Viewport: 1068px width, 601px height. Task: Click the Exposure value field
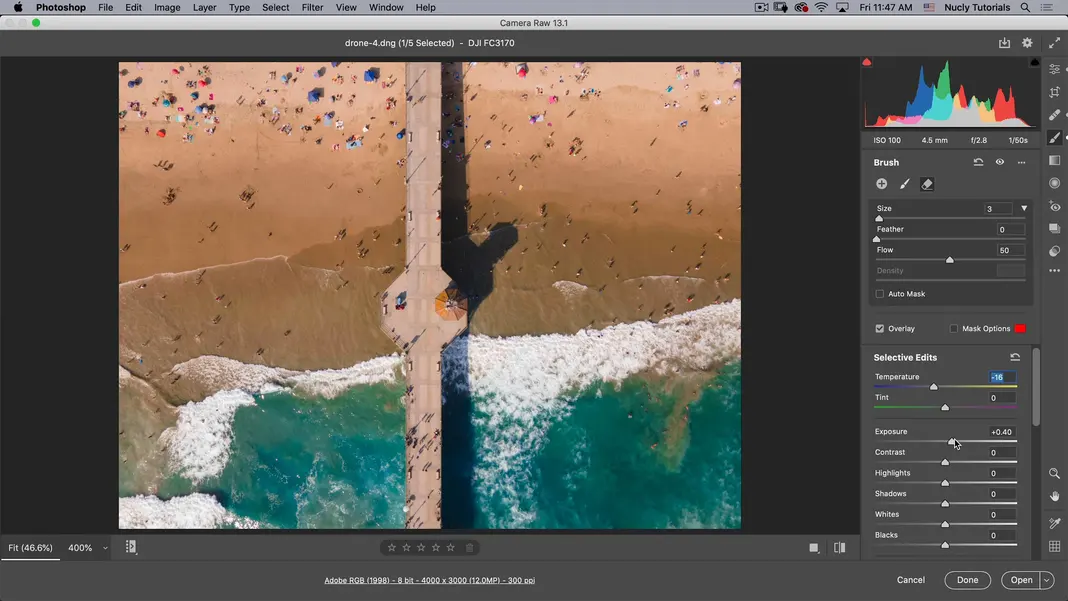click(1001, 432)
